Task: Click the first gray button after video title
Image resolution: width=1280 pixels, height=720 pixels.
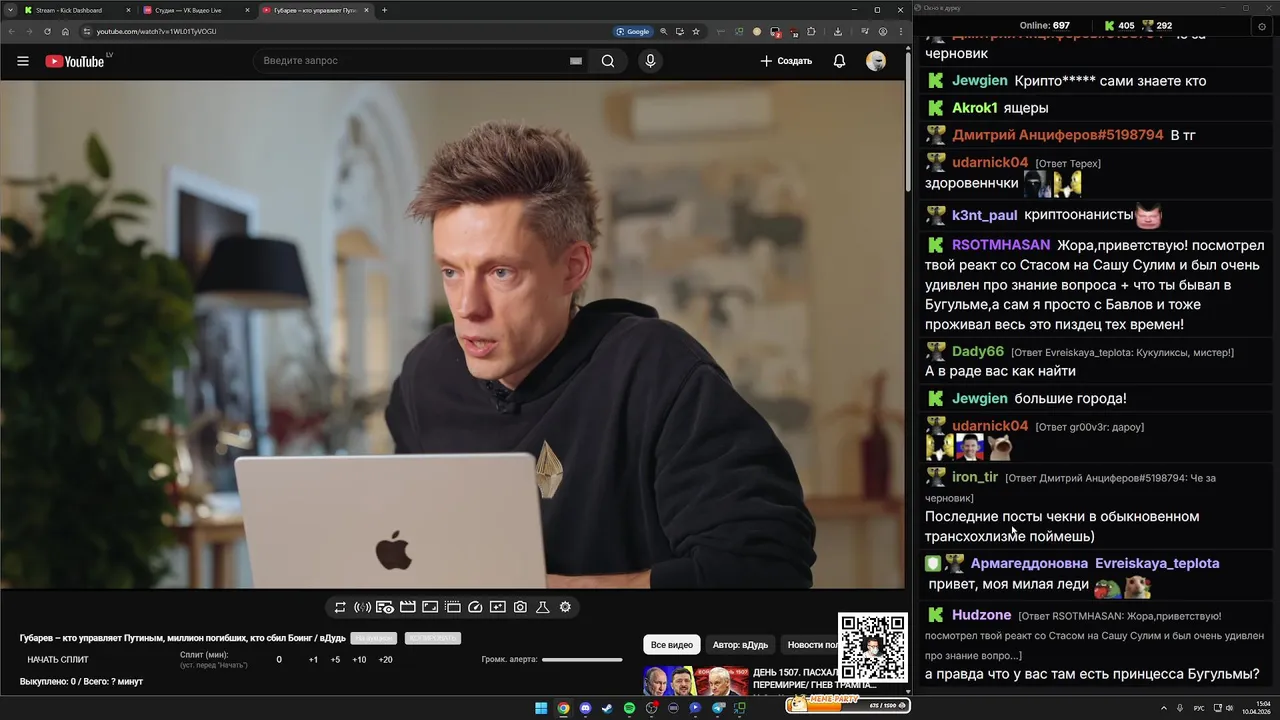Action: tap(374, 638)
